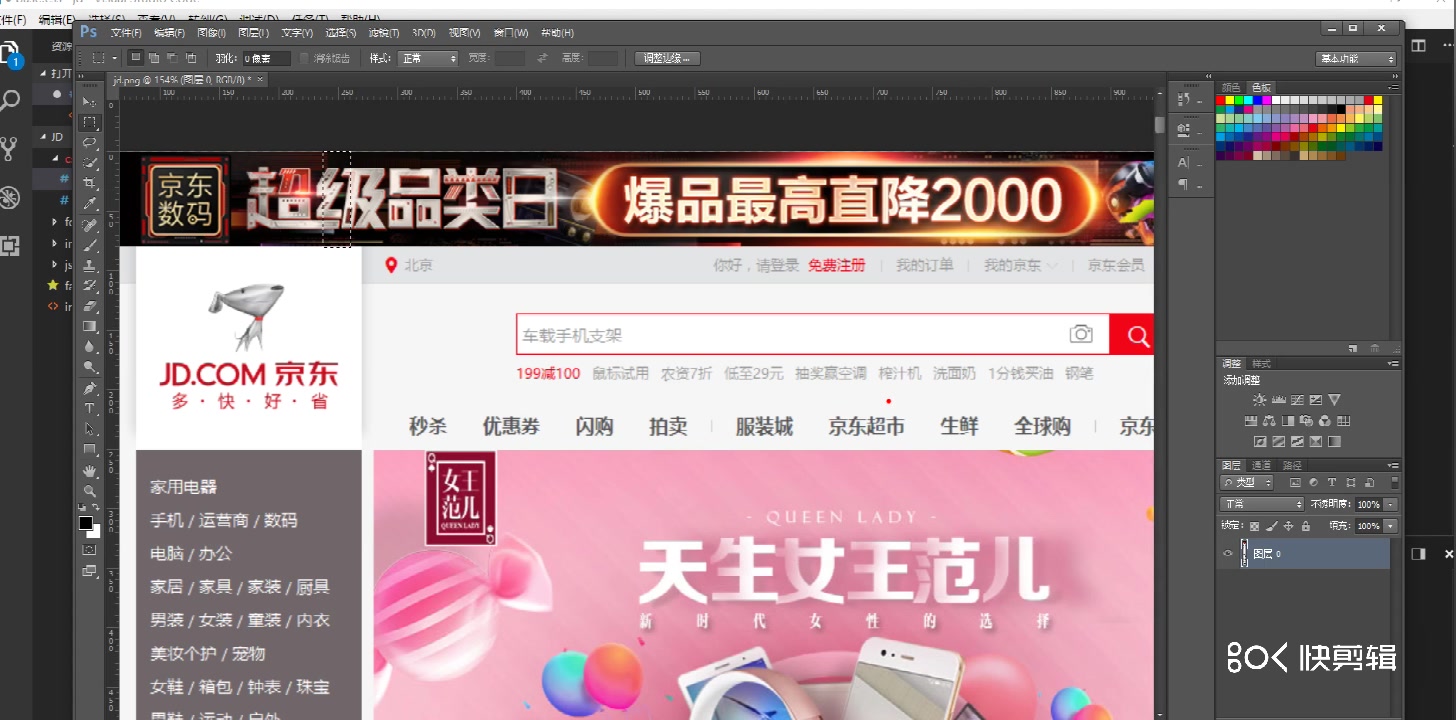The width and height of the screenshot is (1456, 720).
Task: Close the jd.png document tab
Action: click(x=260, y=79)
